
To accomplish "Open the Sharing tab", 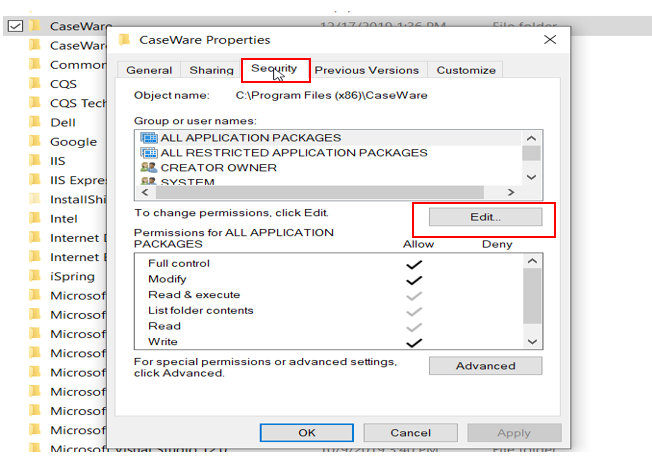I will 211,70.
